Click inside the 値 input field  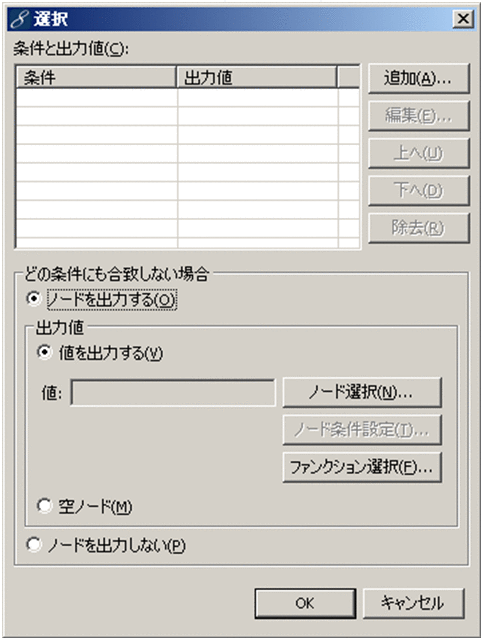[173, 393]
